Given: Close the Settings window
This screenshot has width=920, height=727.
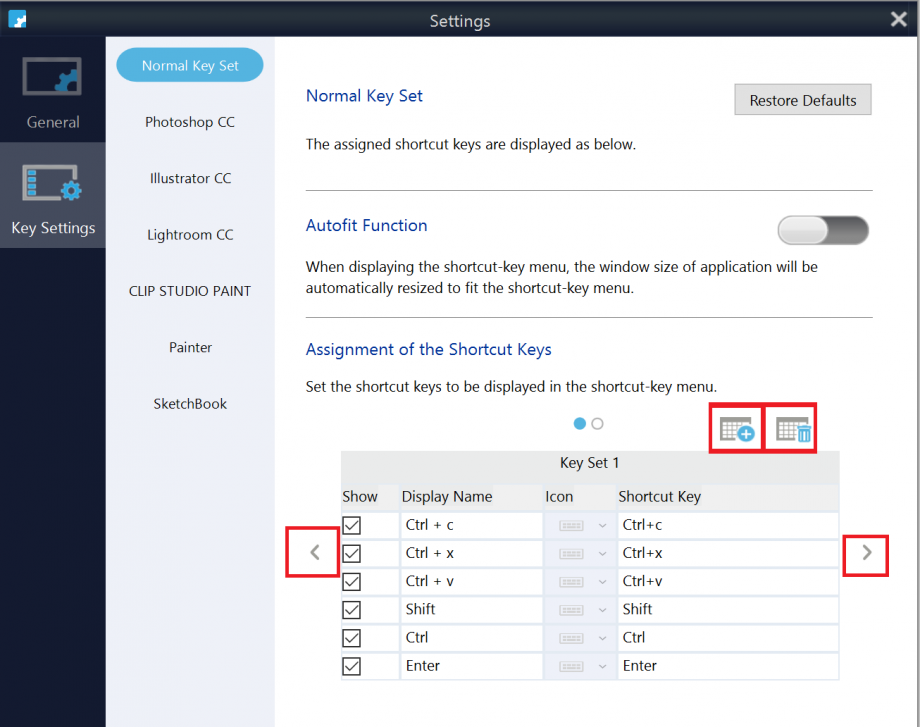Looking at the screenshot, I should coord(898,19).
